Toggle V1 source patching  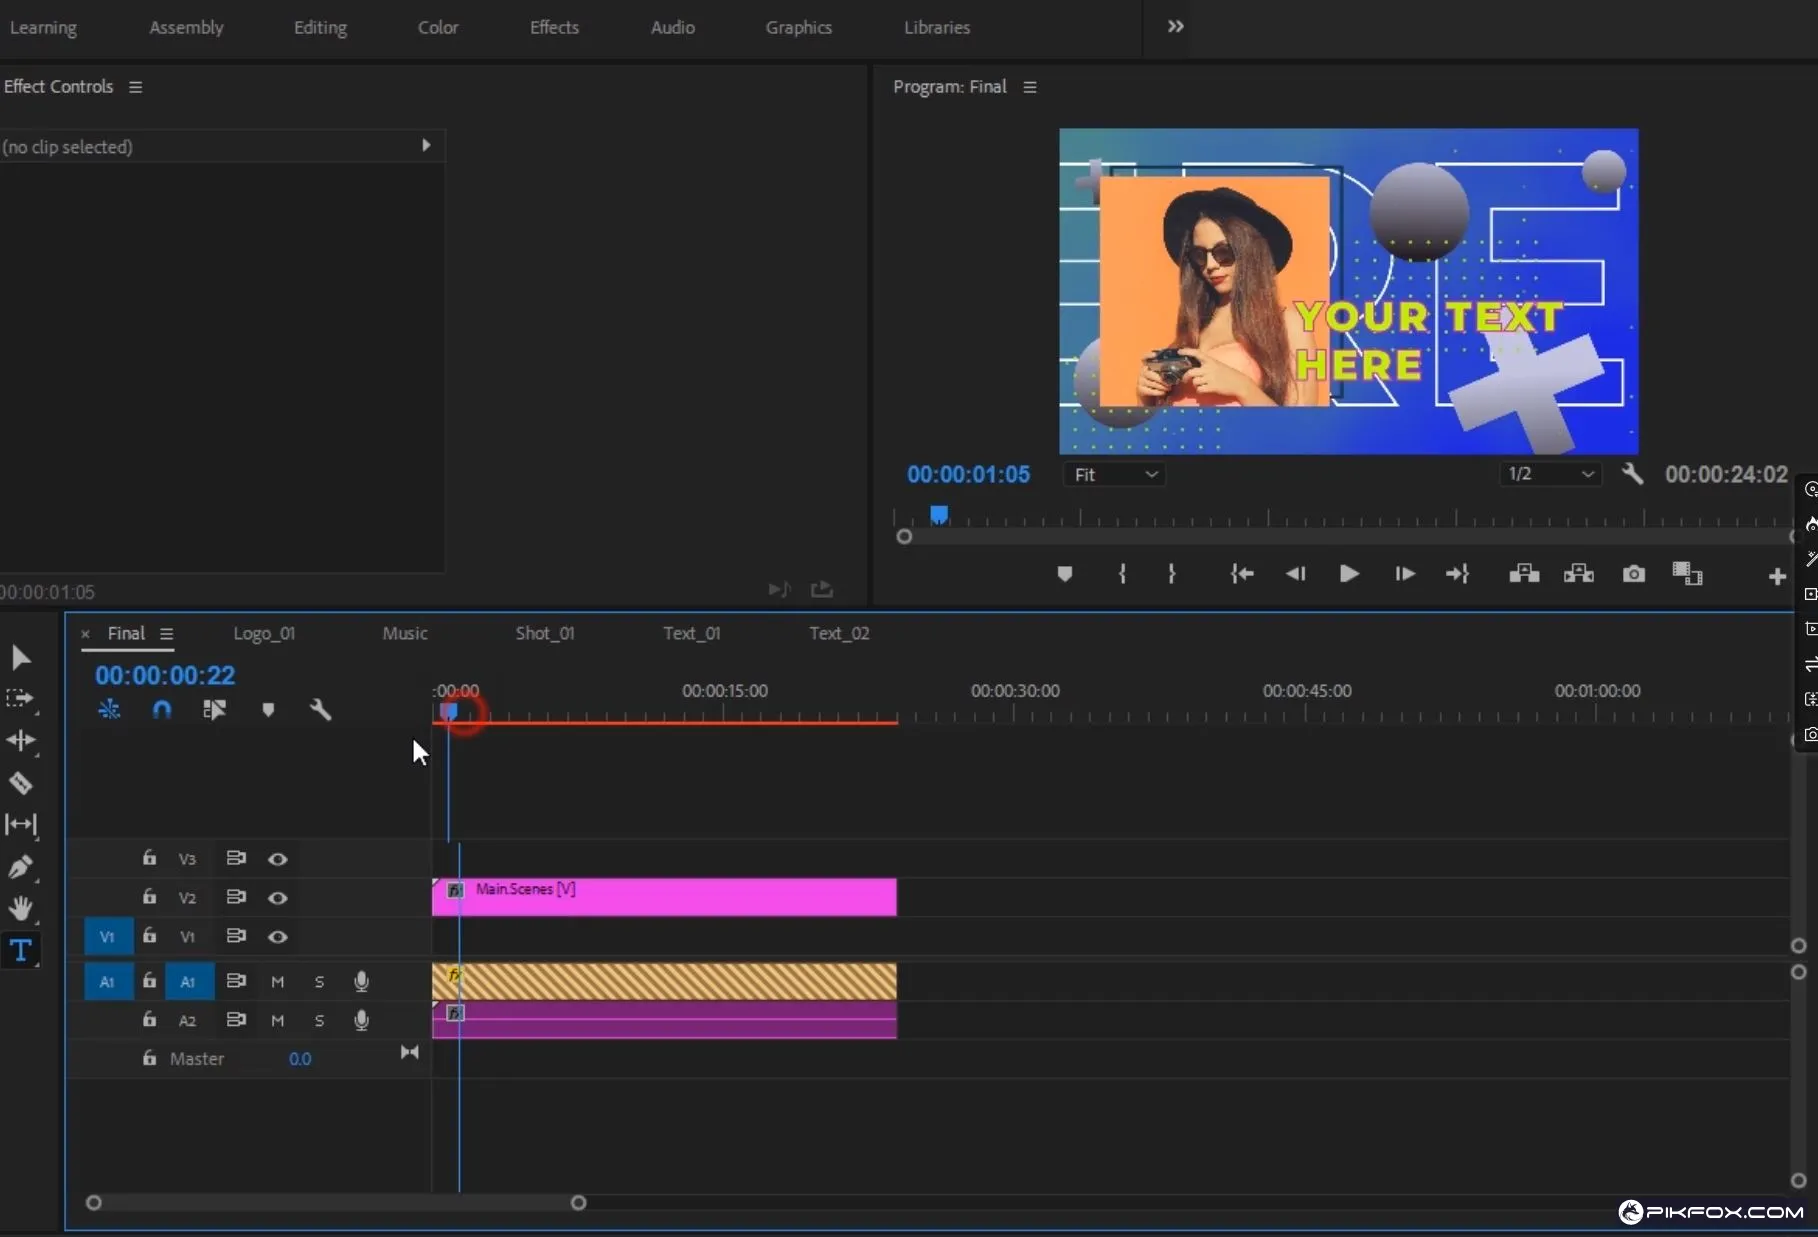click(x=108, y=937)
